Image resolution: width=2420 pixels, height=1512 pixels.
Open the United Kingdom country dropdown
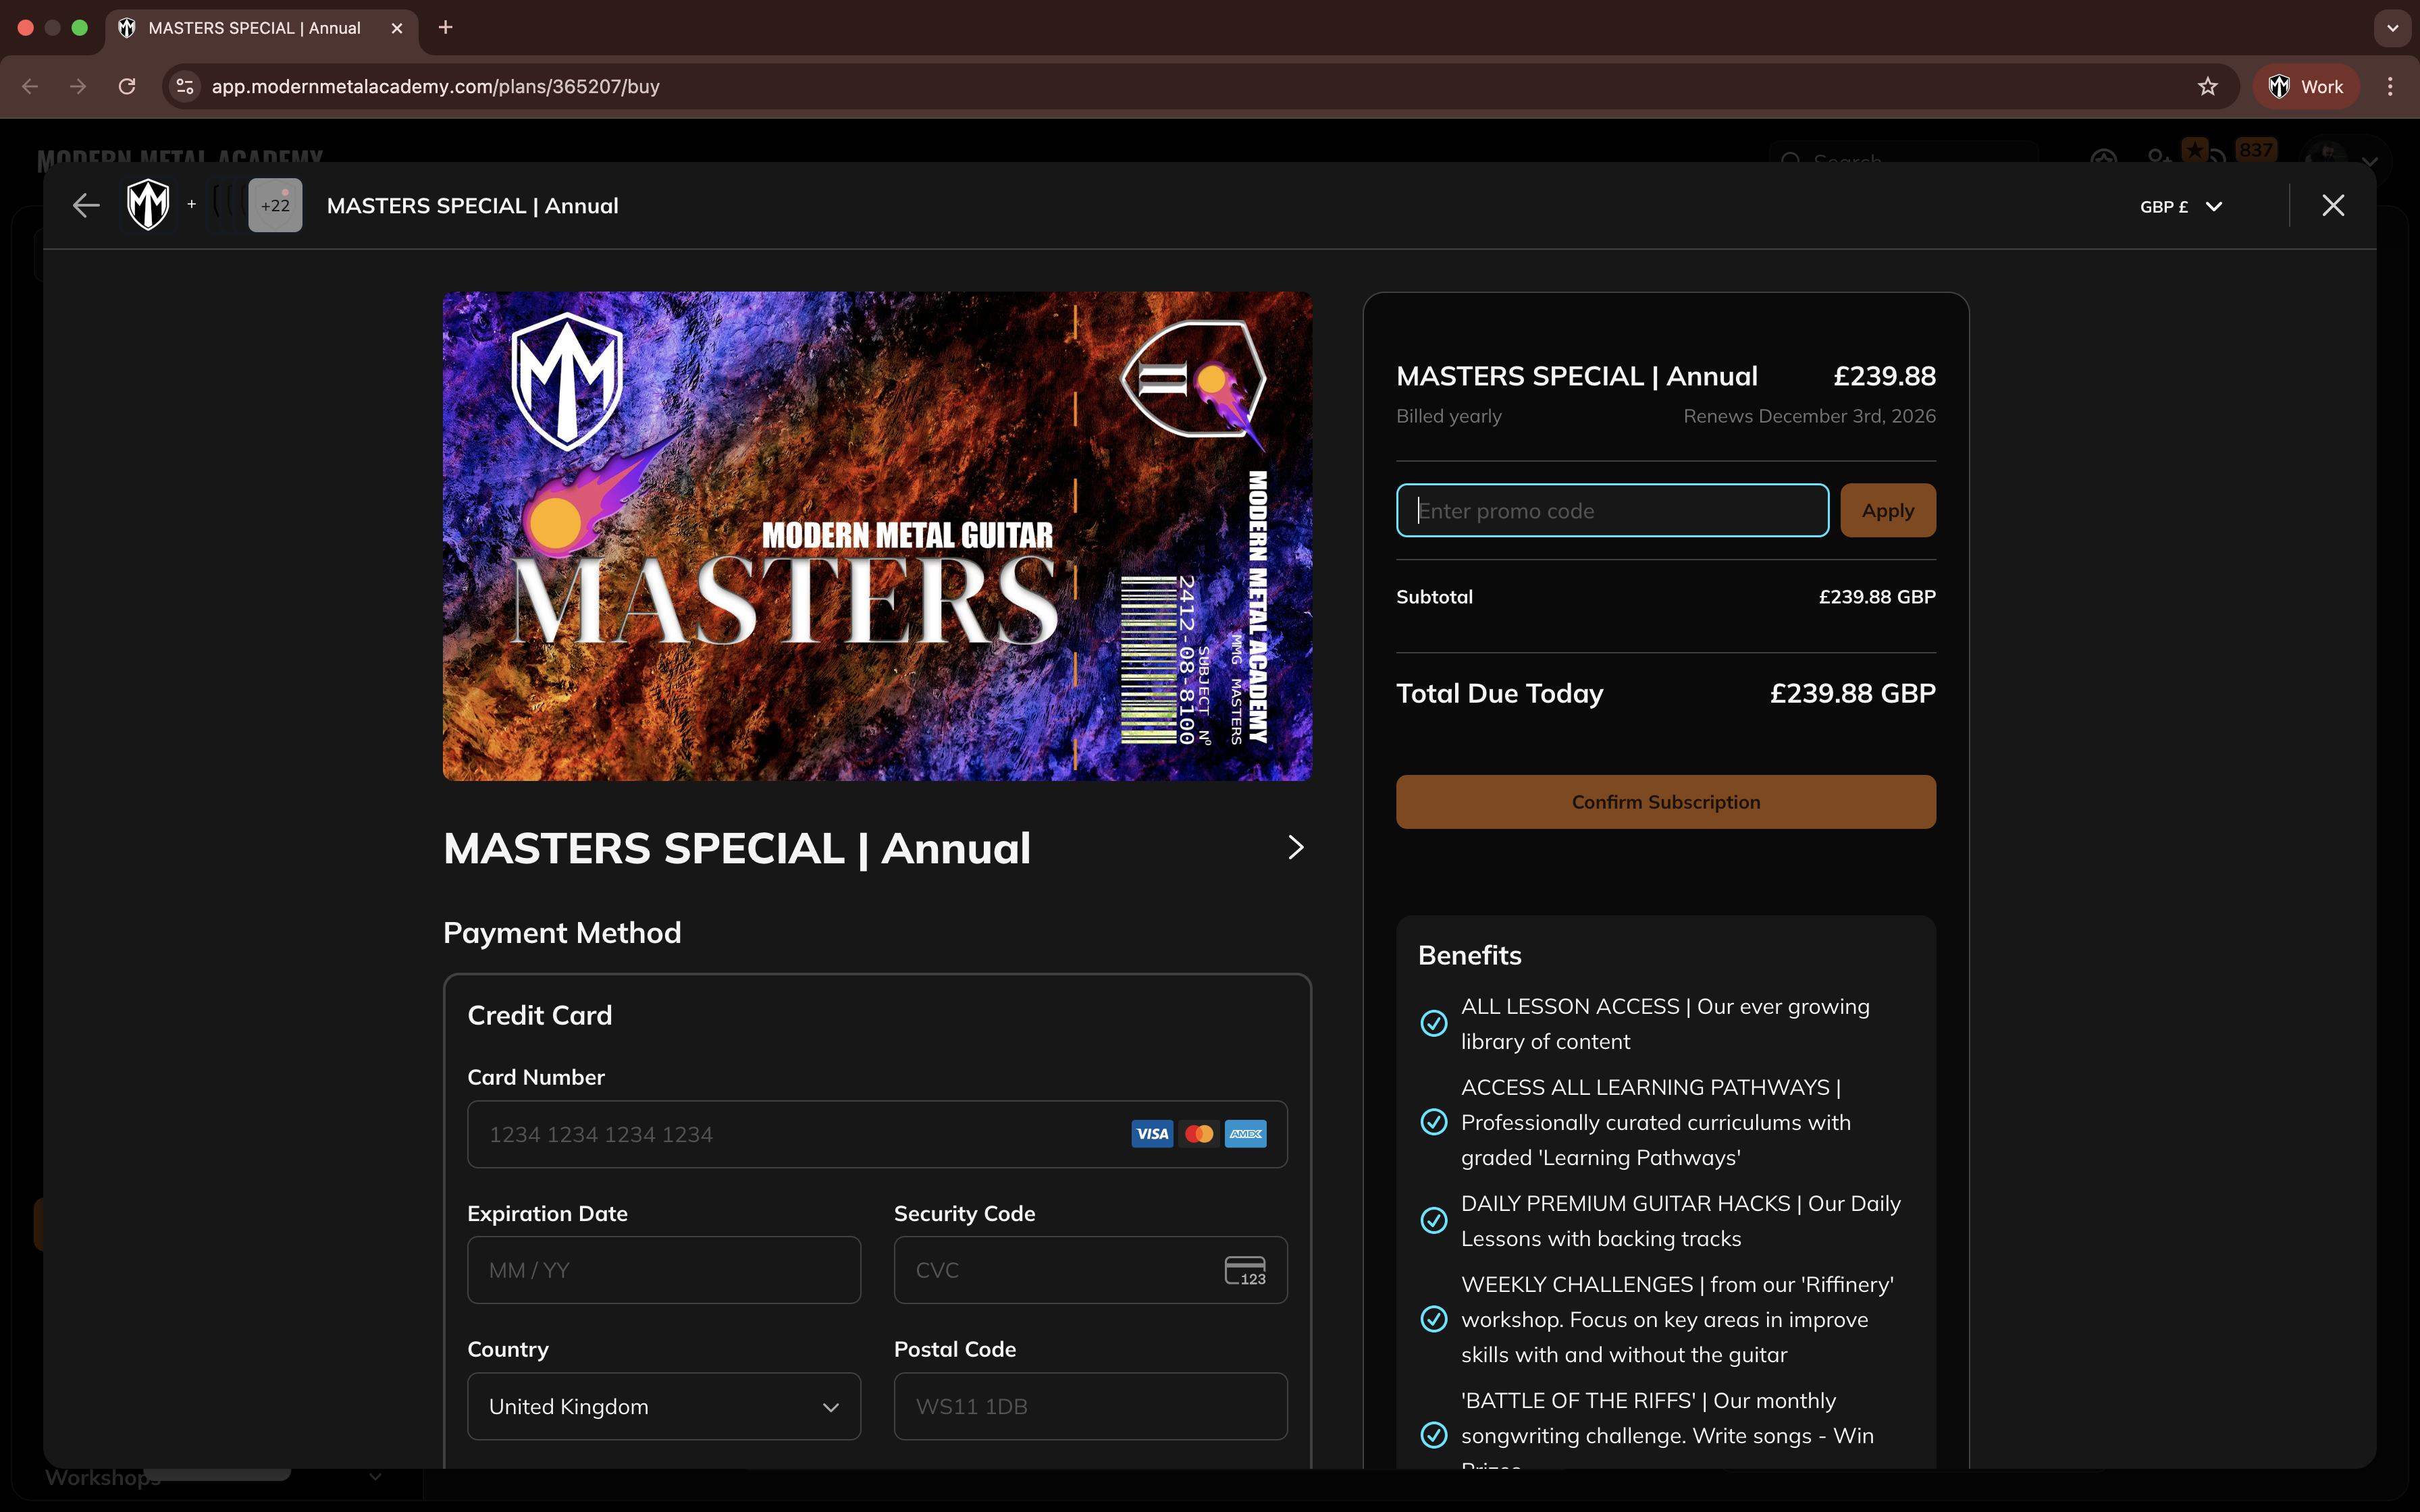[663, 1406]
